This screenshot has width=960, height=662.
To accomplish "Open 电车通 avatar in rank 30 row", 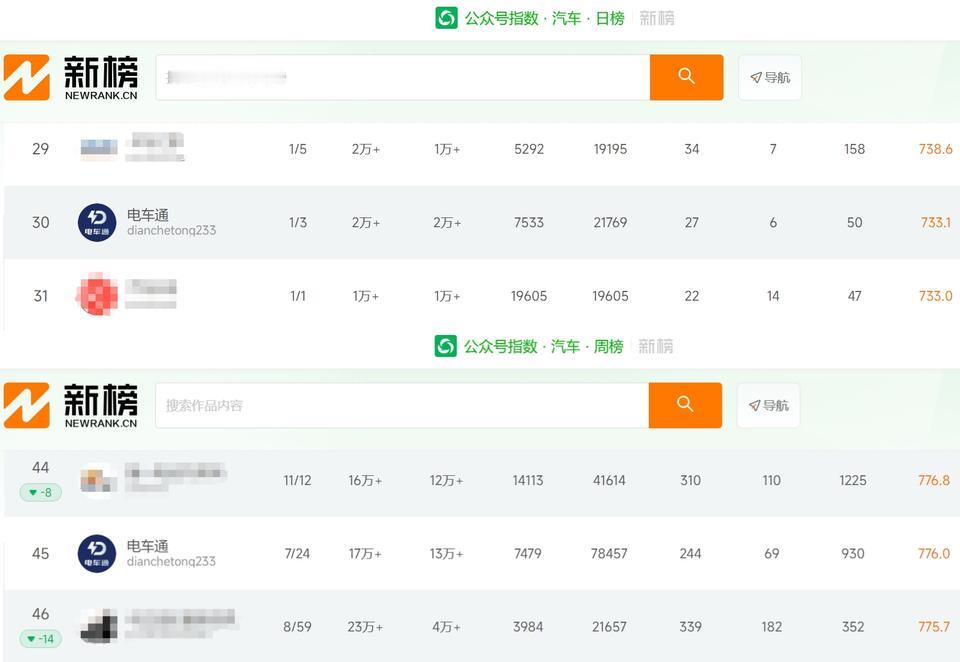I will [x=97, y=222].
